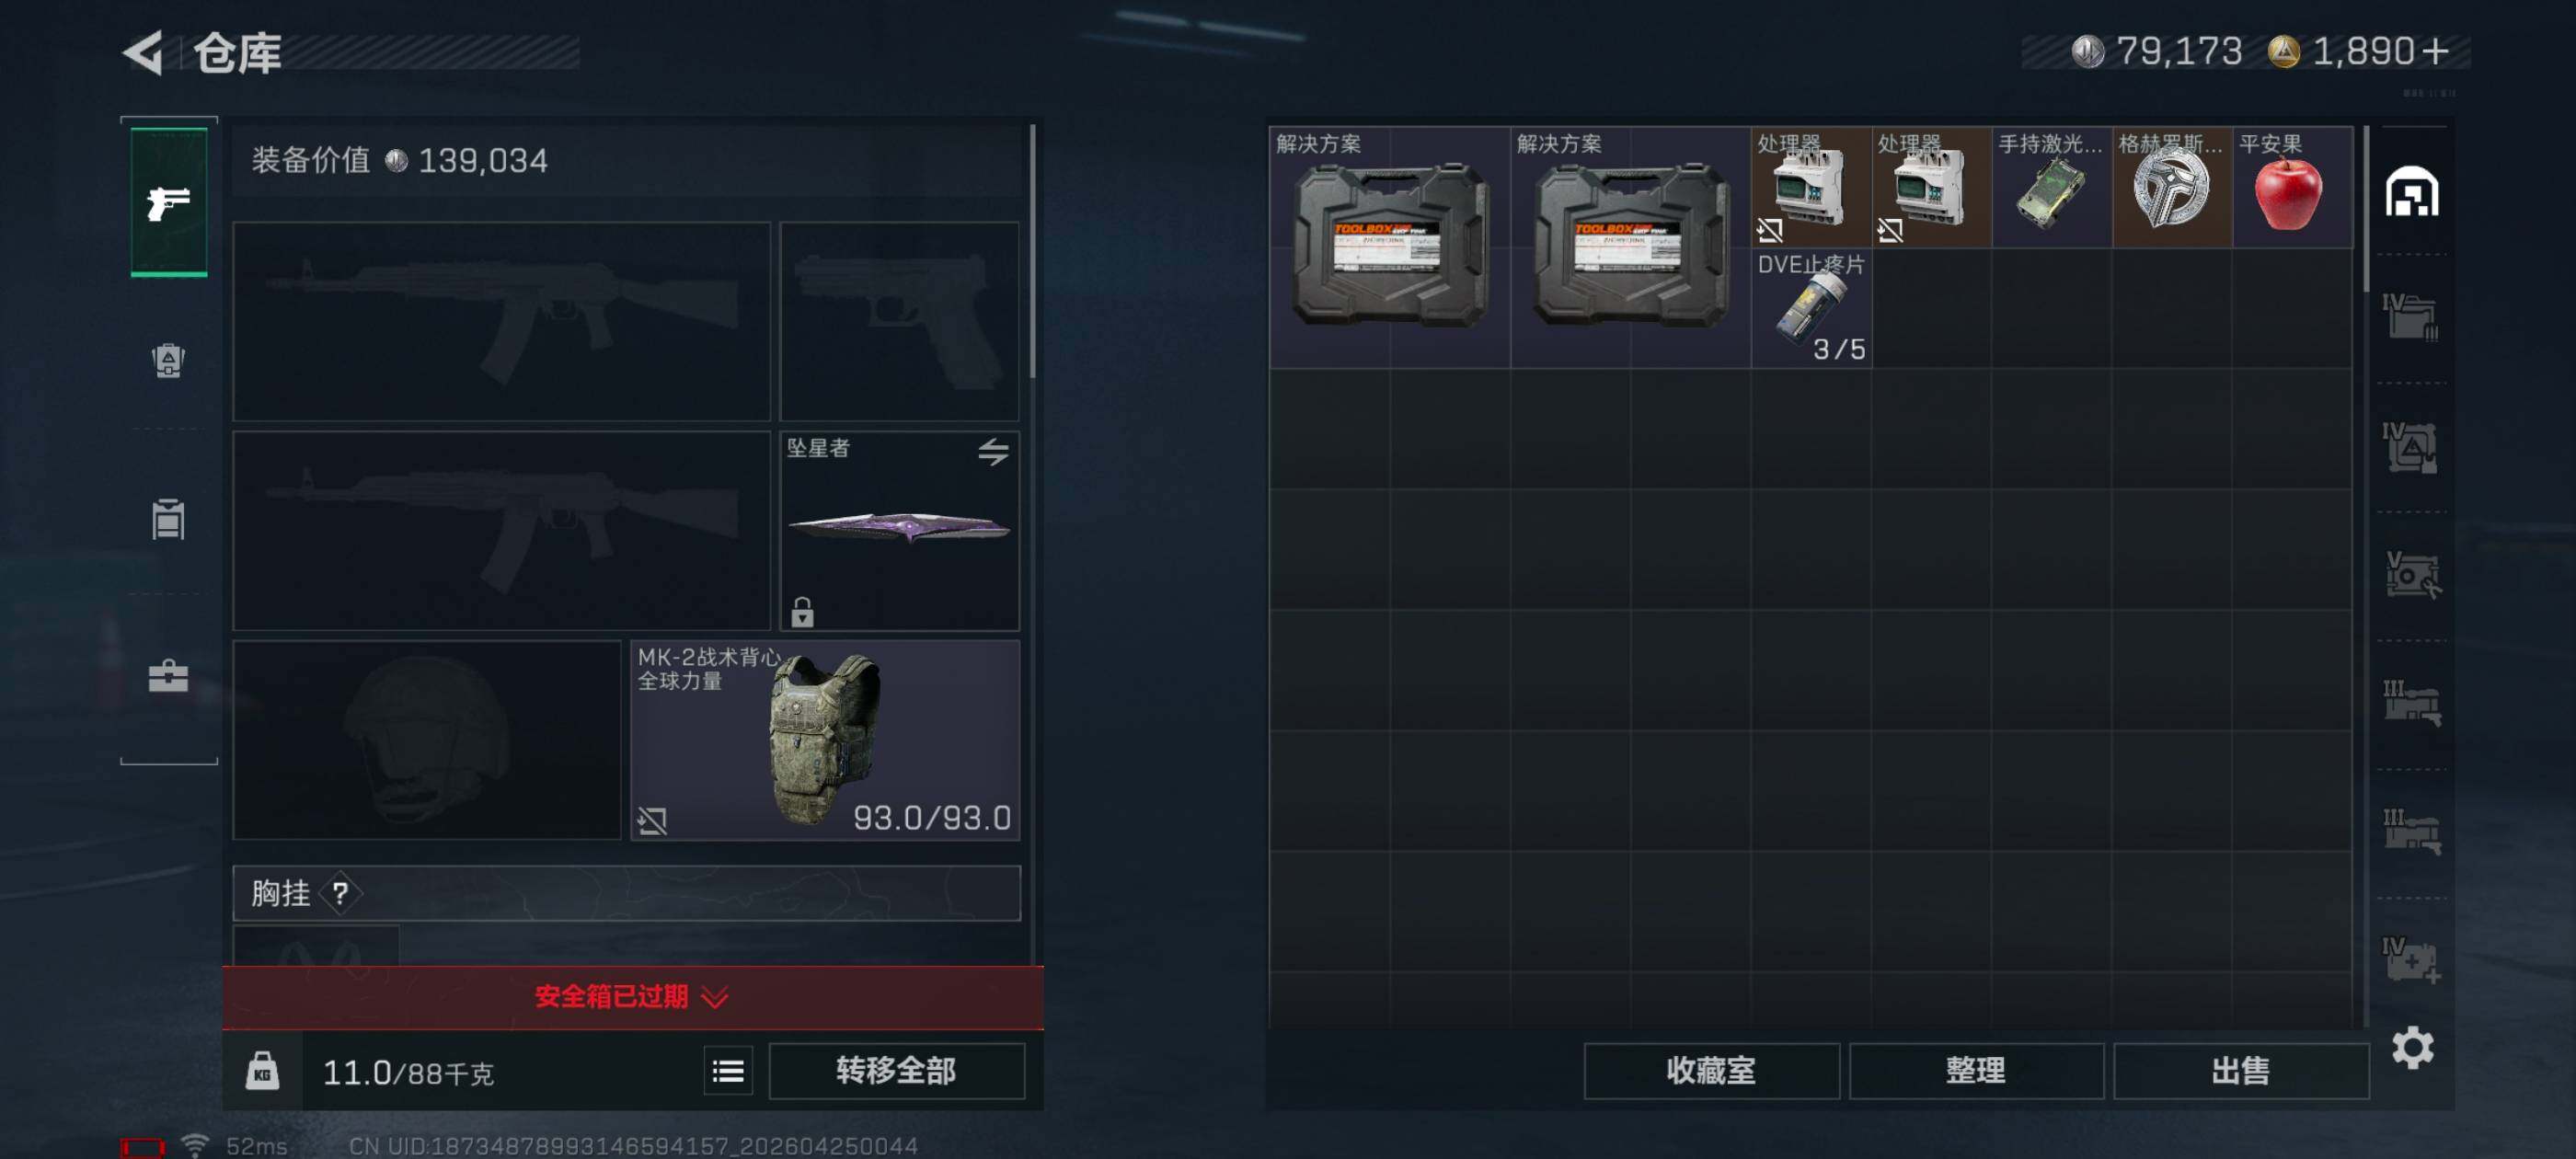Screen dimensions: 2576x1159
Task: Select the weapons pistol tab icon
Action: 169,201
